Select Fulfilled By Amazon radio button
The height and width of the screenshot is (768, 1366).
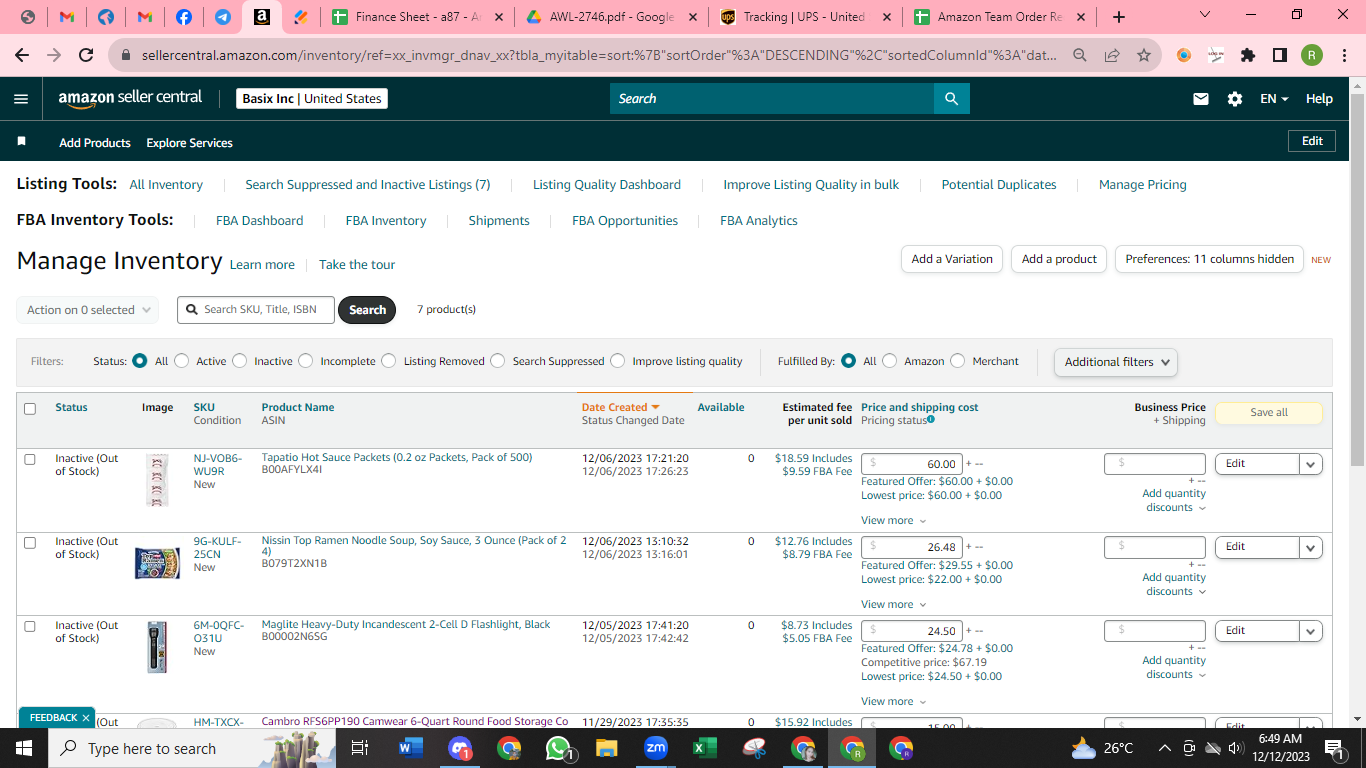pyautogui.click(x=889, y=361)
